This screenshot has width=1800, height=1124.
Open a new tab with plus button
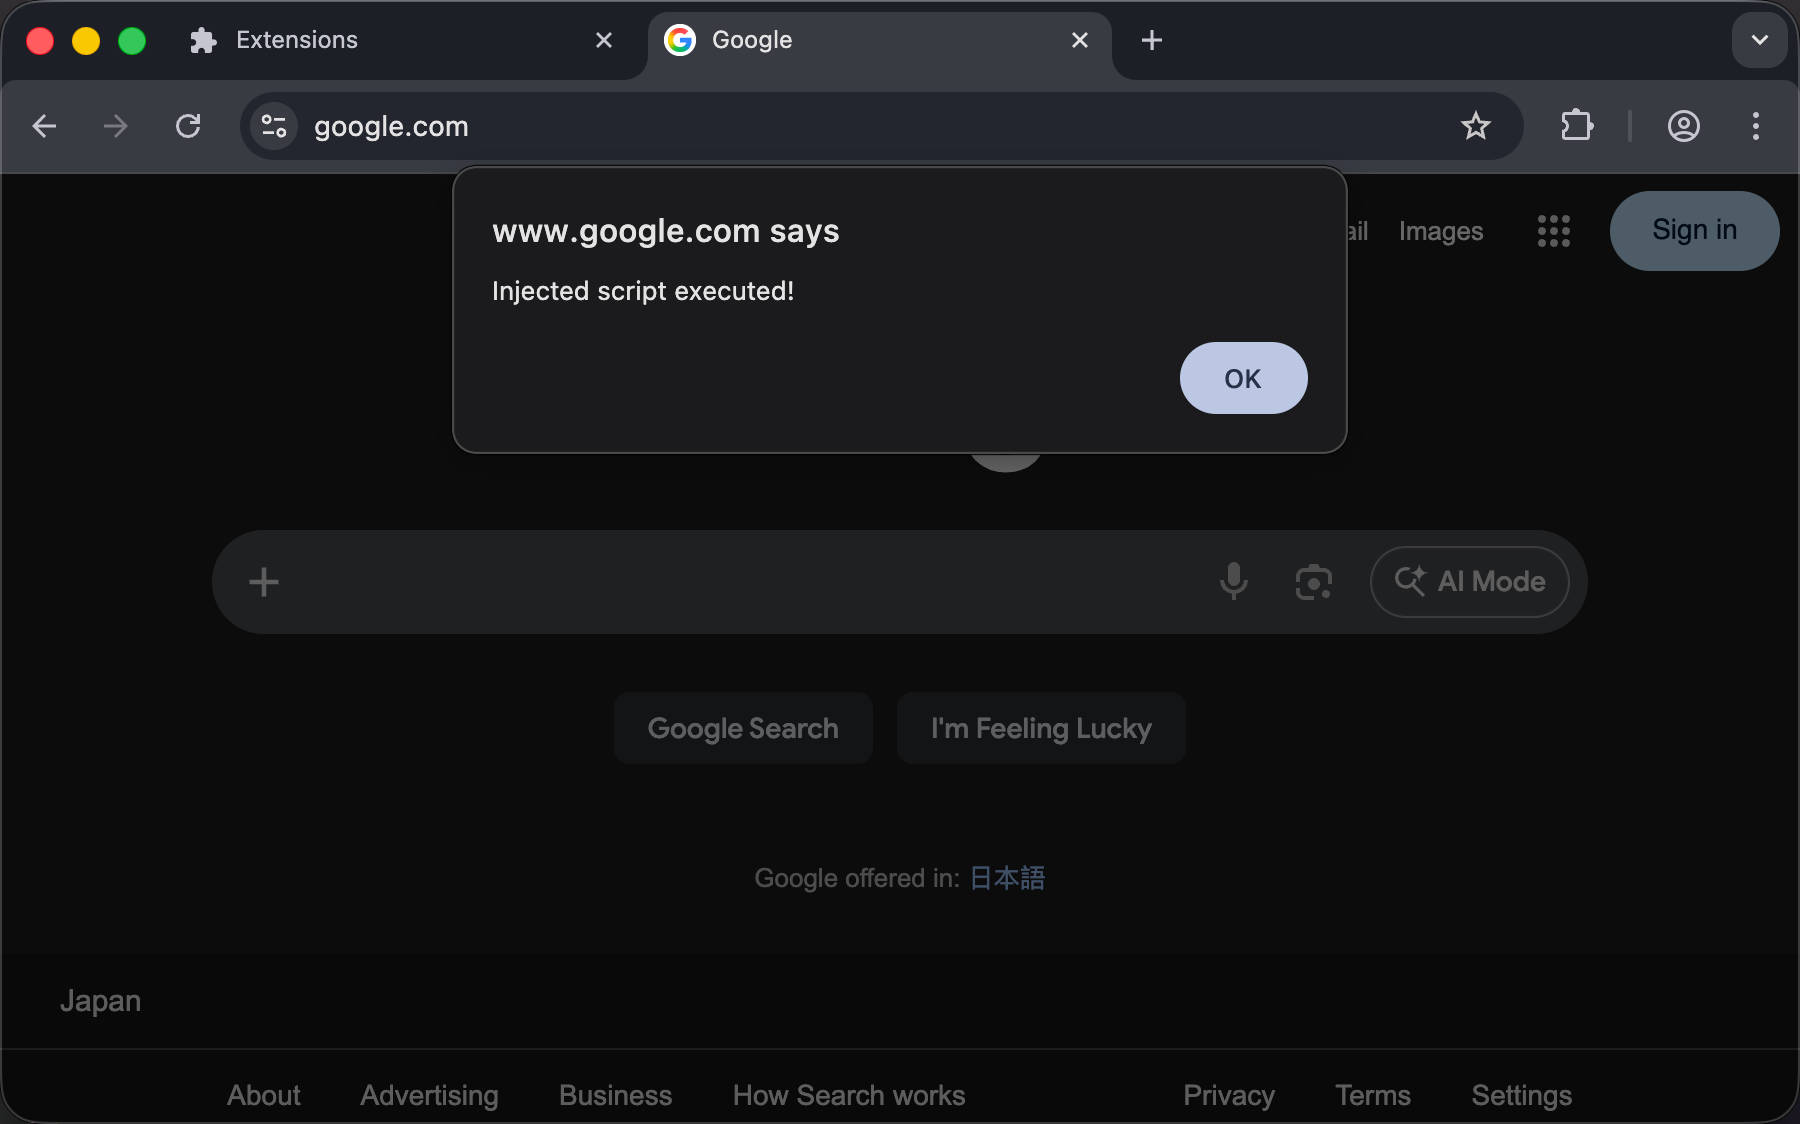[1152, 40]
